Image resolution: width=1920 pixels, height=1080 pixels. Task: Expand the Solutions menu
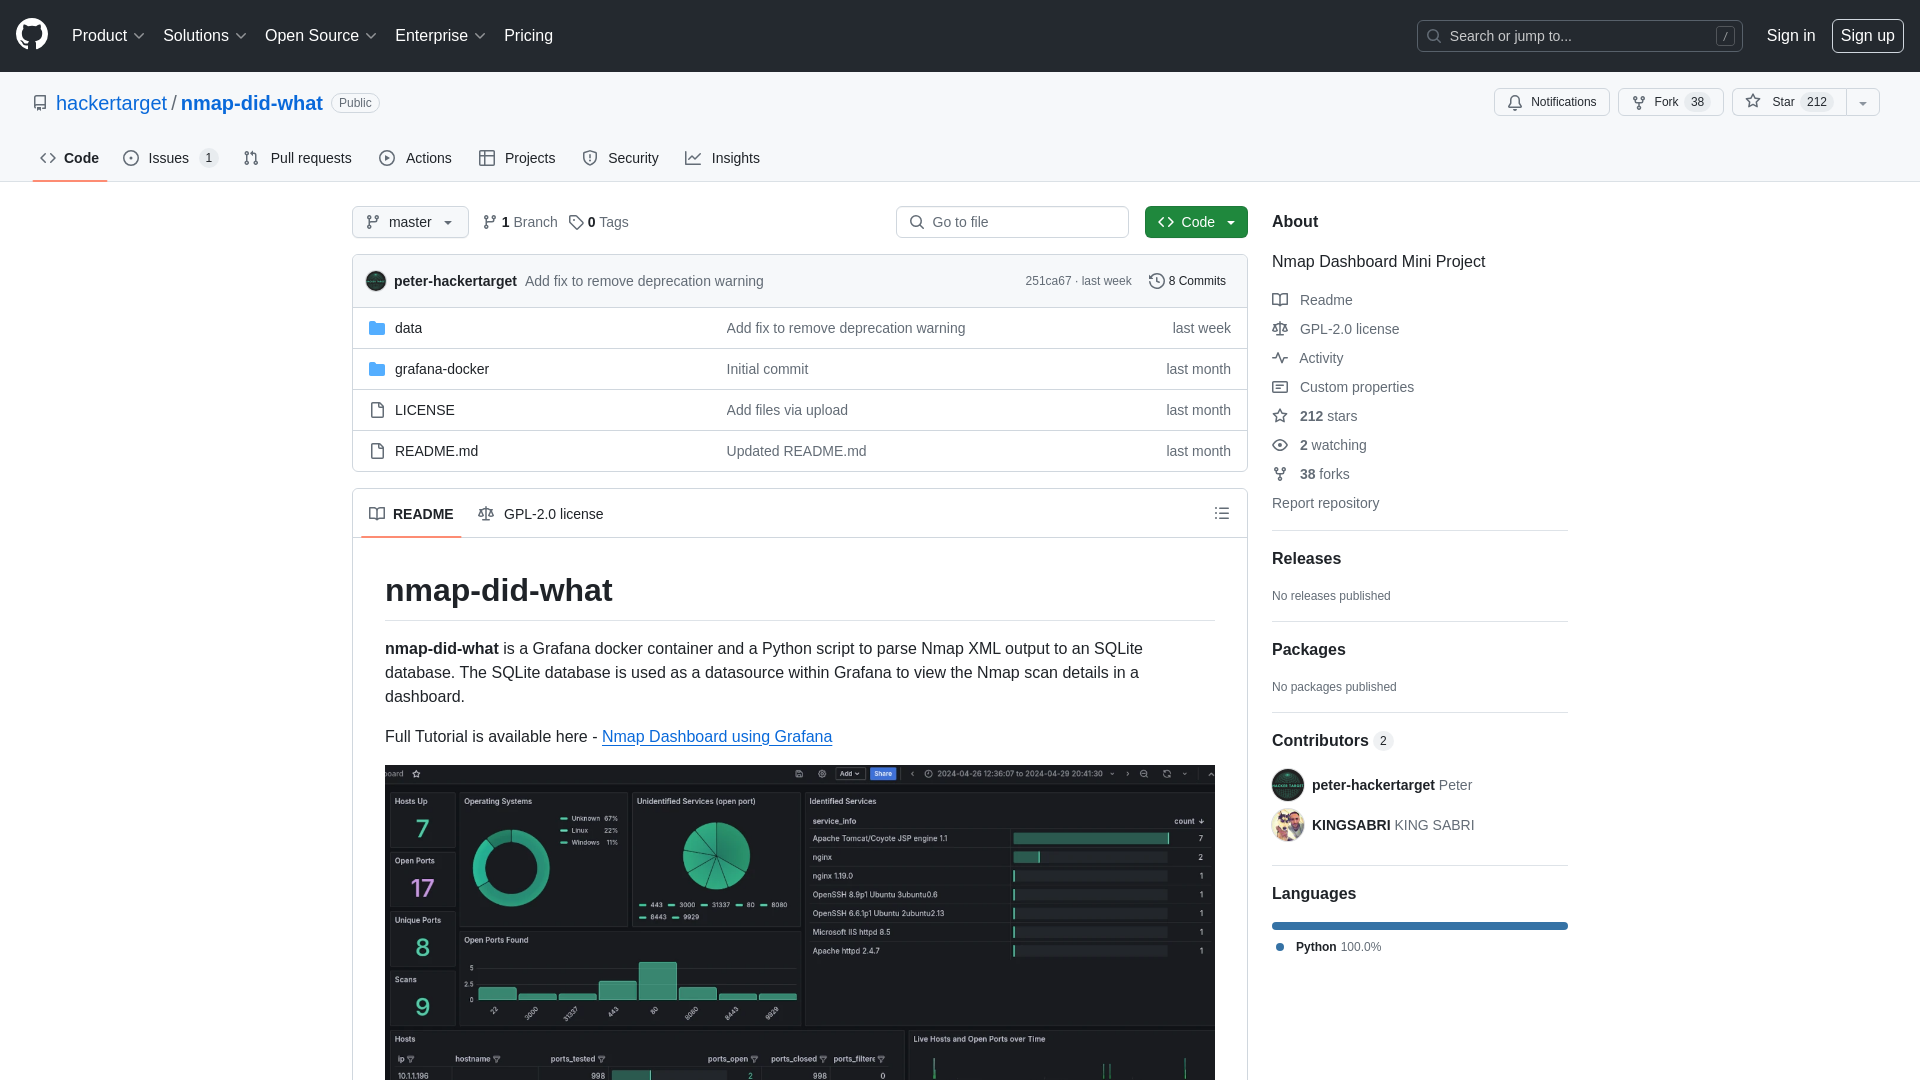204,36
